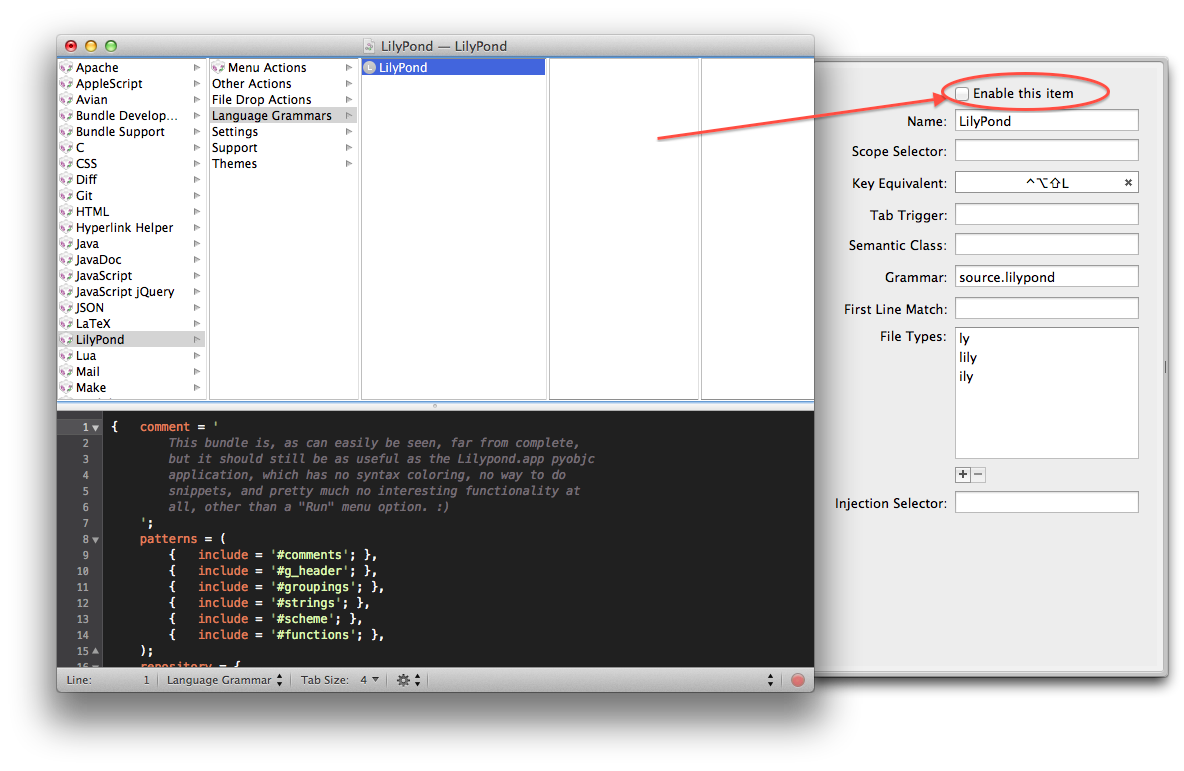Select the Mail bundle
Screen dimensions: 1184x771
click(131, 372)
